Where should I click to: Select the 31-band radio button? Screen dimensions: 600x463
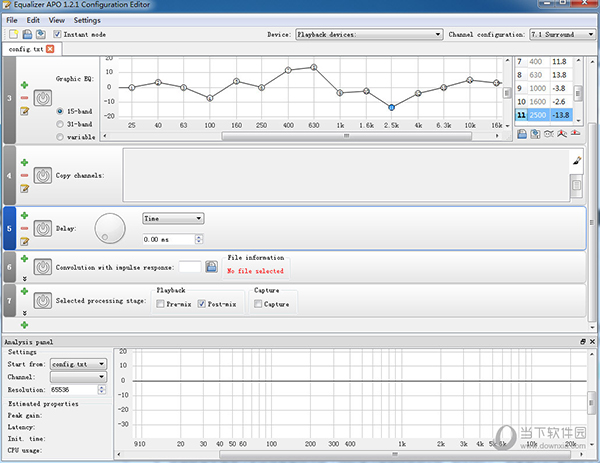(60, 124)
